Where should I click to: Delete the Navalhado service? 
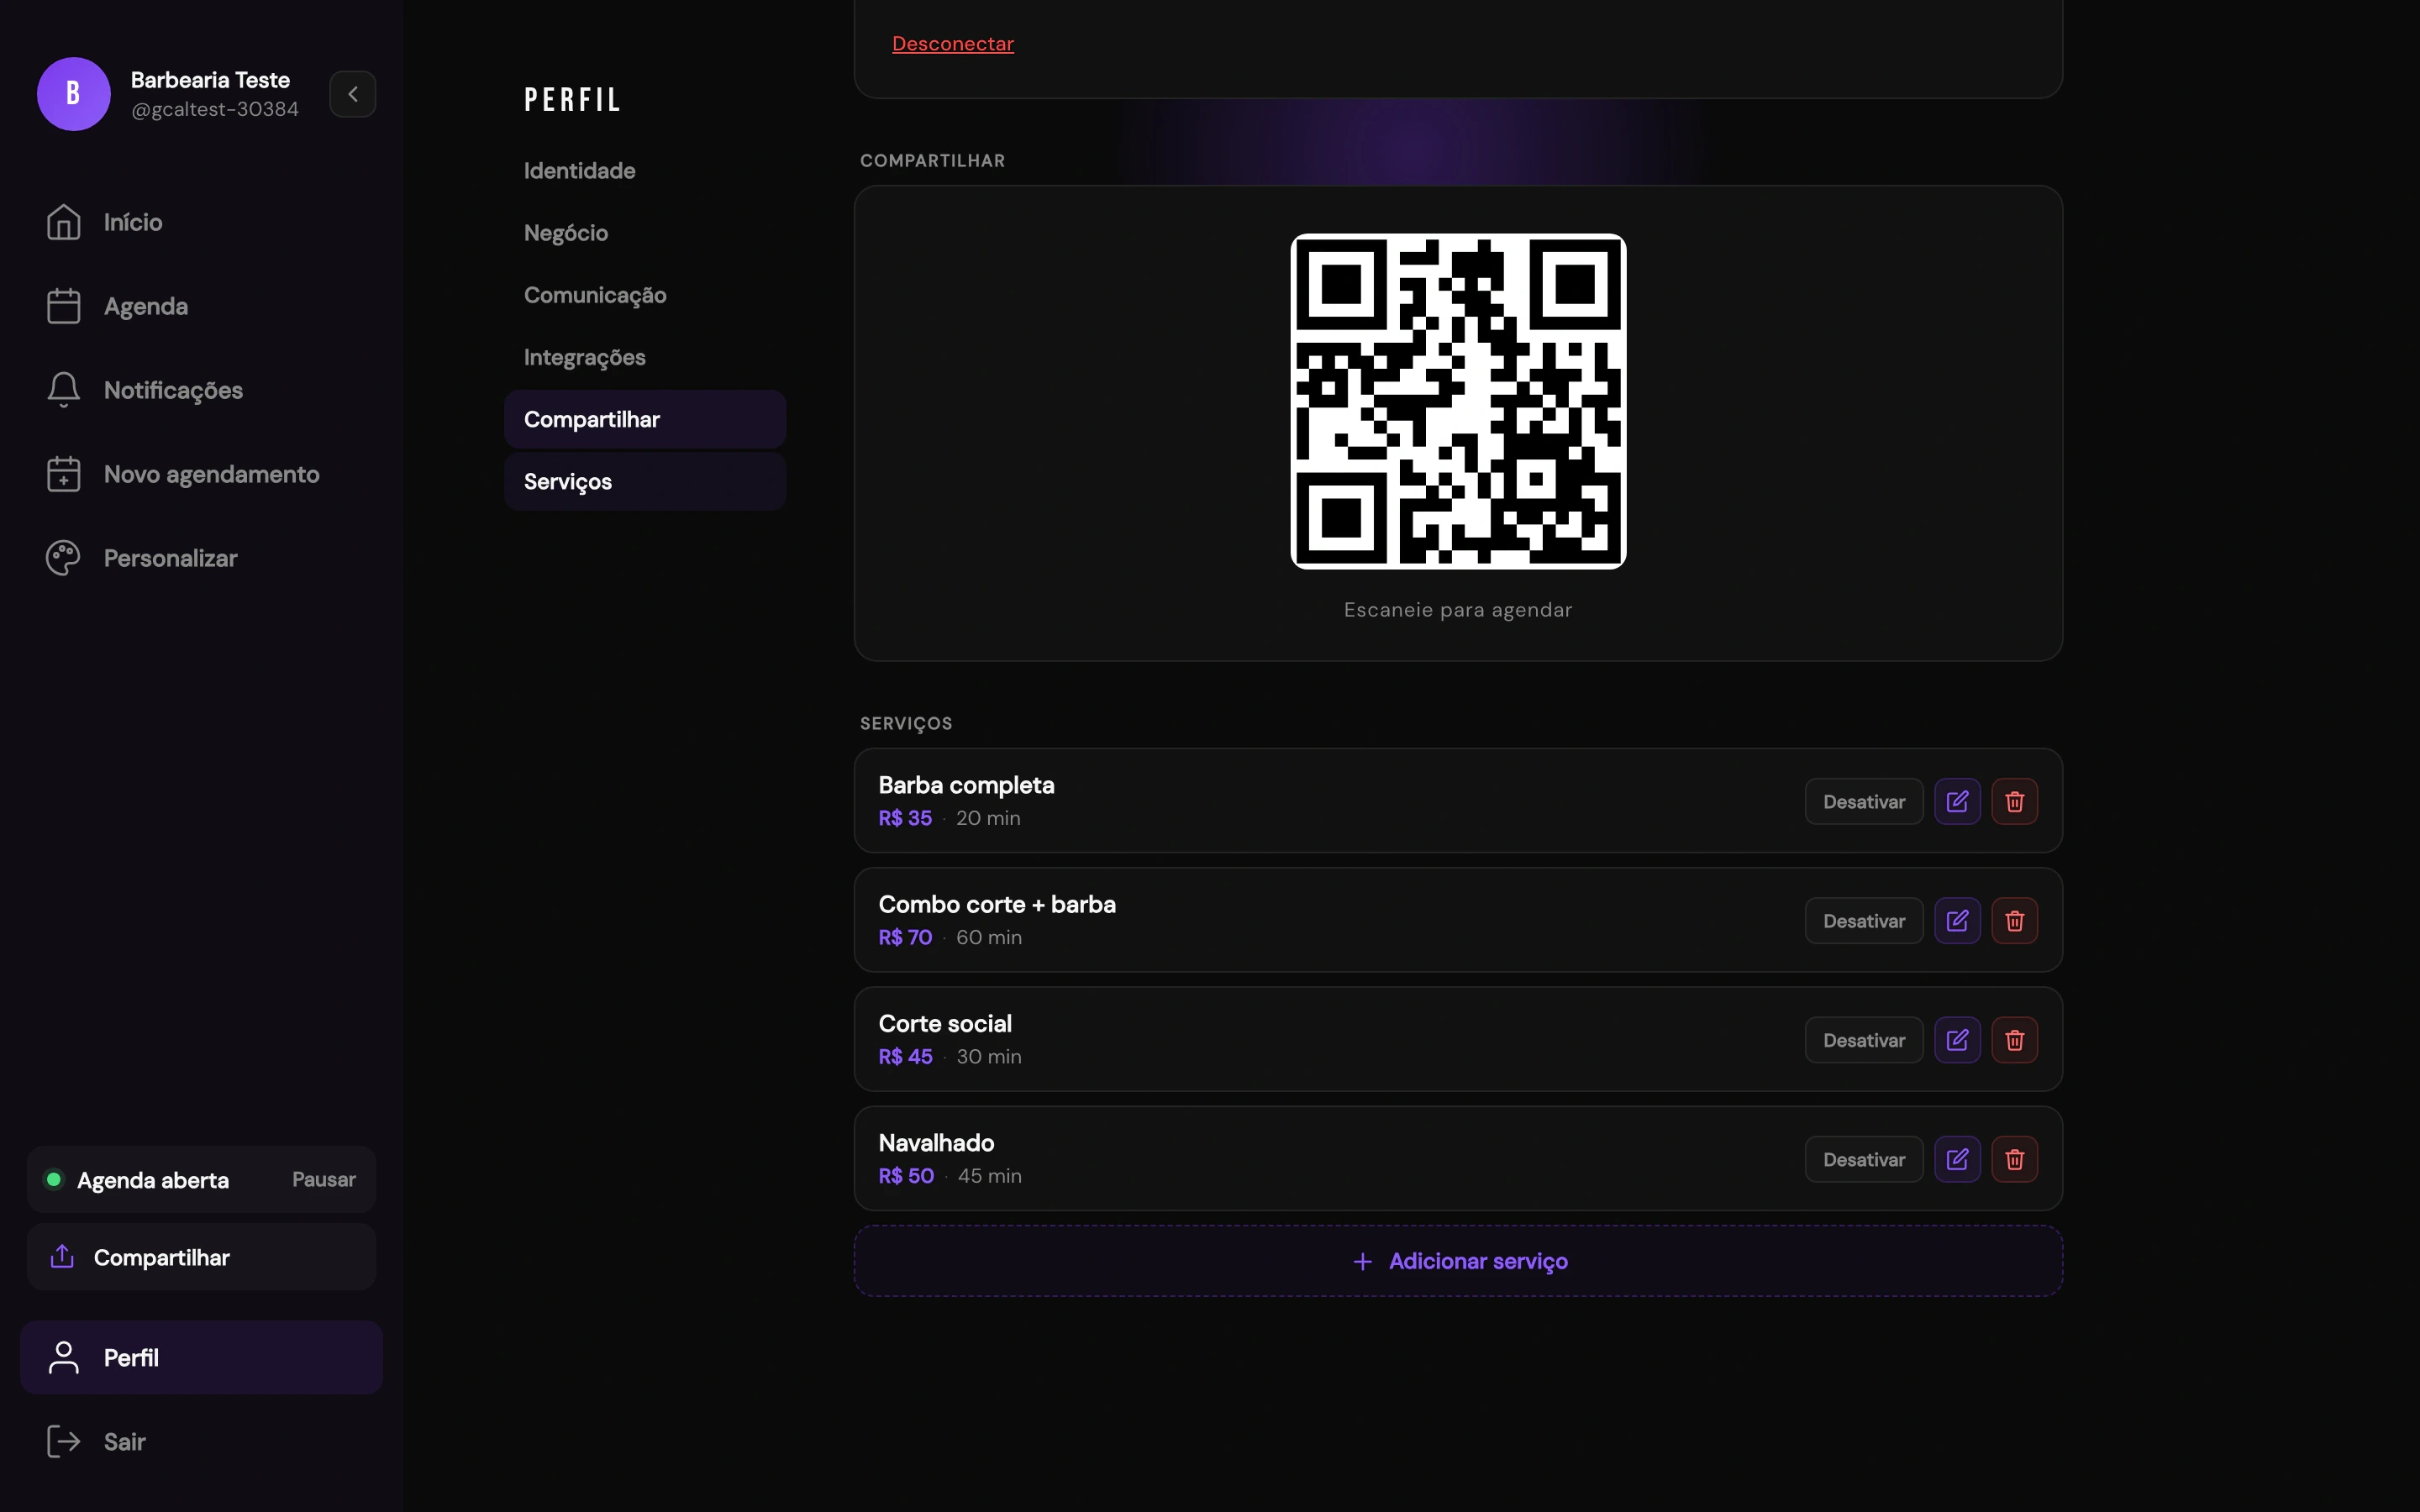pos(2015,1159)
